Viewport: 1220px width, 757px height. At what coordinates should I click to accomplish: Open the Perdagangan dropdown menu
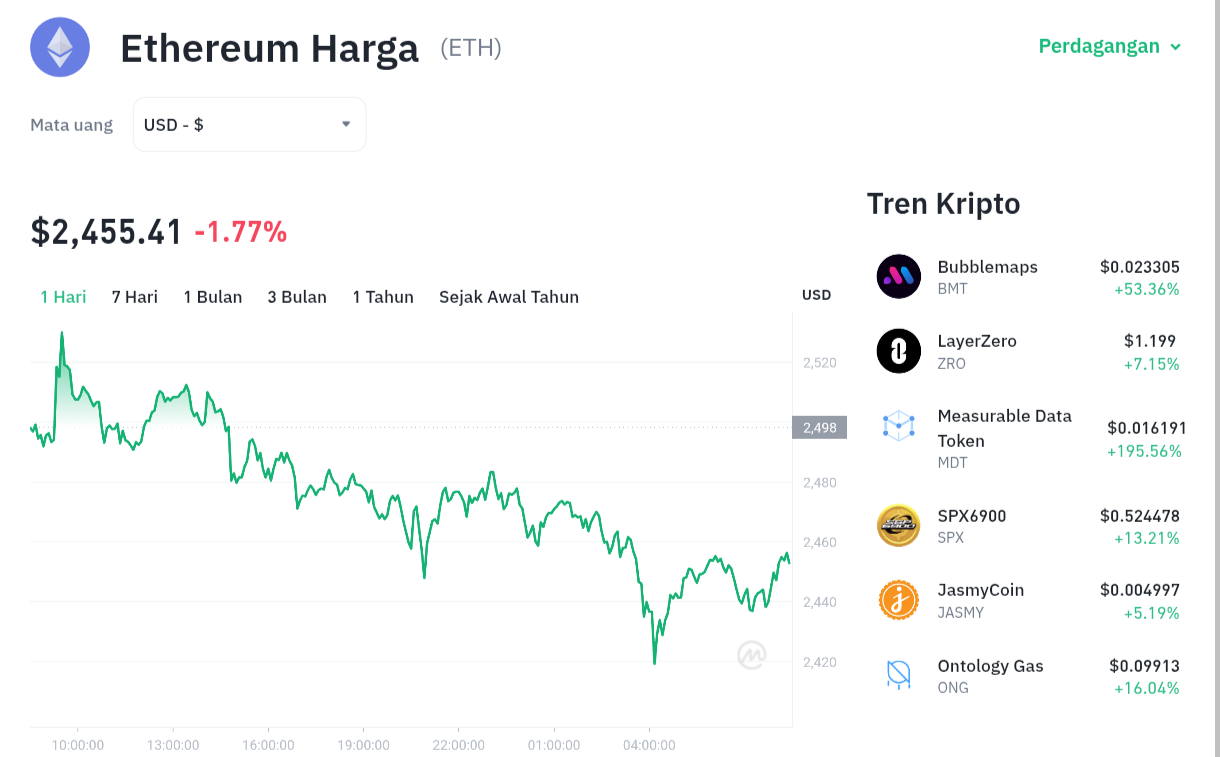coord(1110,46)
